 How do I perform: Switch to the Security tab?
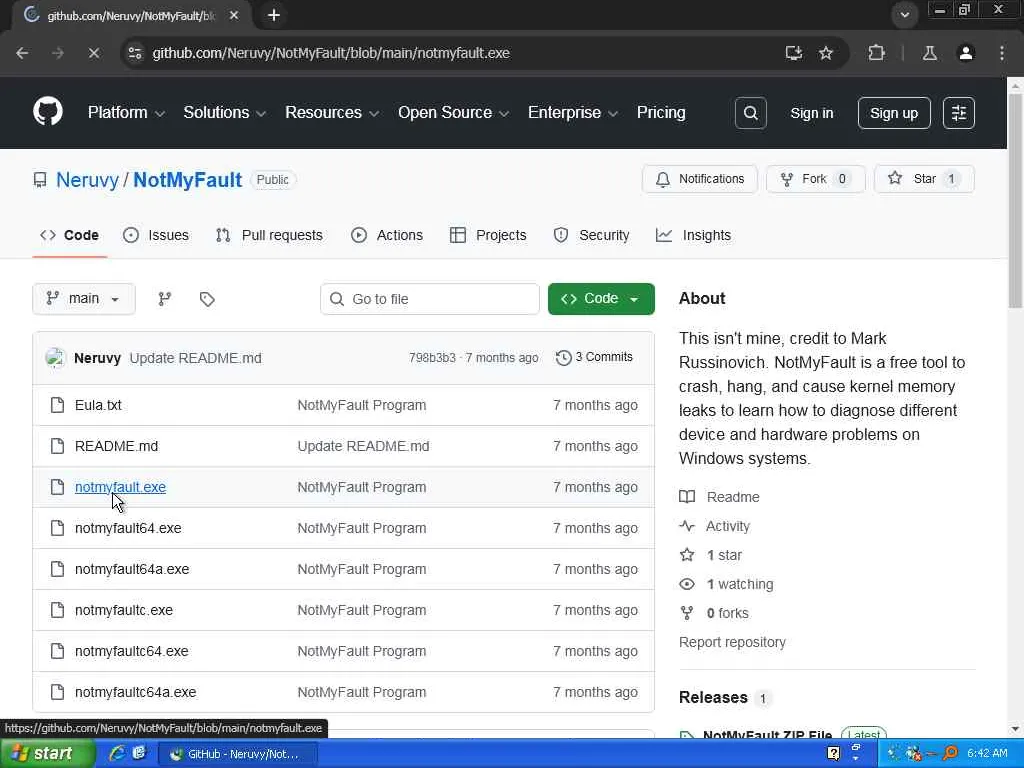[x=592, y=235]
